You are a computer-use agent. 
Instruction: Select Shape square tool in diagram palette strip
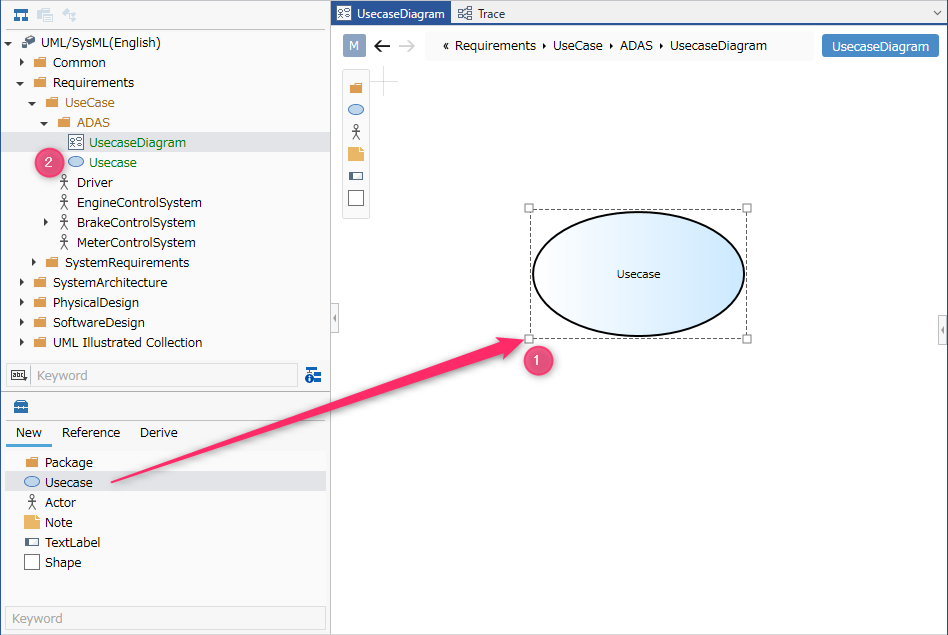pyautogui.click(x=356, y=198)
